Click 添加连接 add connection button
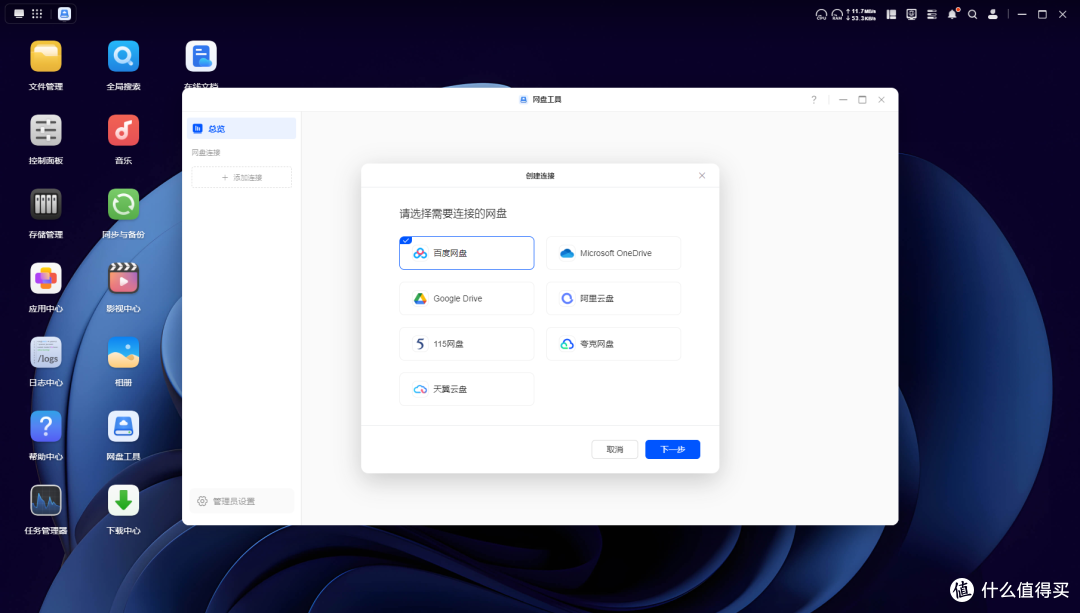The image size is (1080, 613). point(241,177)
